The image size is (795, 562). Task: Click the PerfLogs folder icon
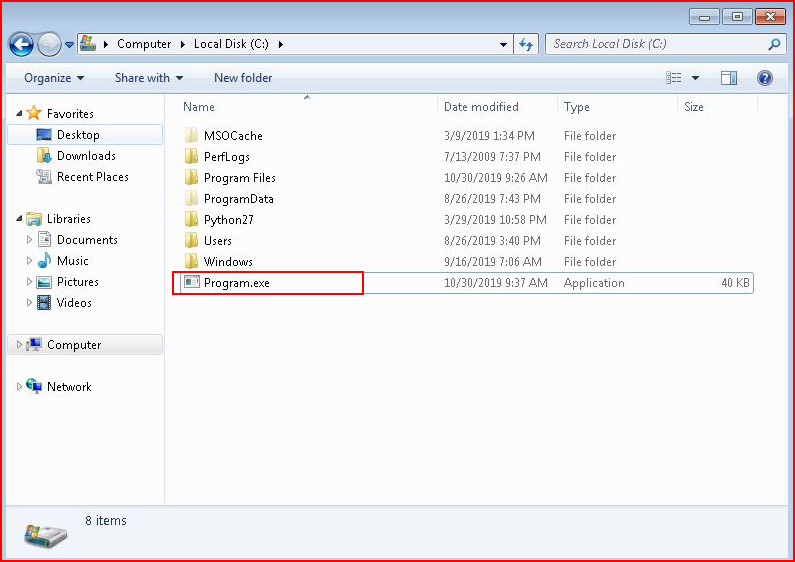pyautogui.click(x=192, y=156)
